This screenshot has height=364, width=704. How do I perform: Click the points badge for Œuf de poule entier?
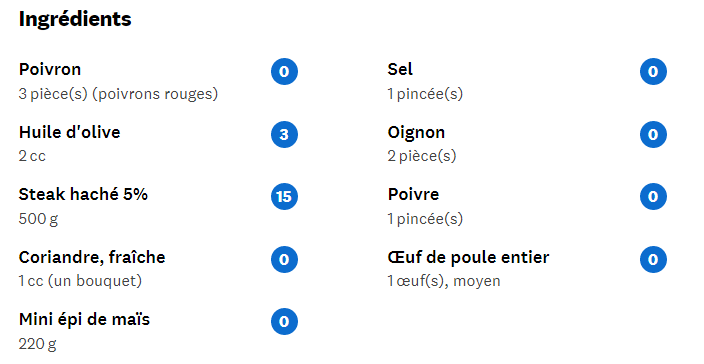pos(653,259)
